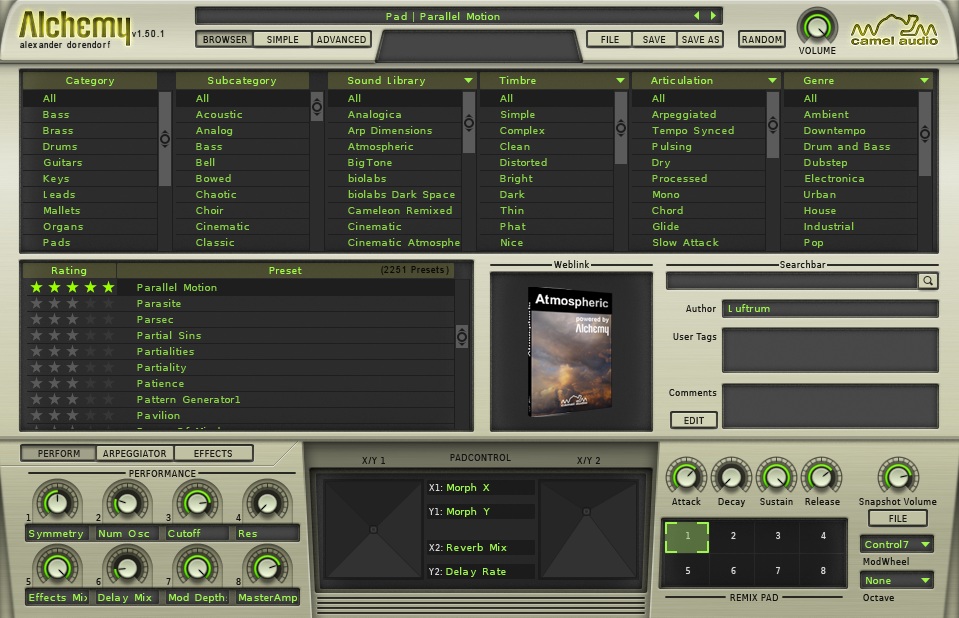The width and height of the screenshot is (959, 618).
Task: Switch to the BROWSER view
Action: [224, 40]
